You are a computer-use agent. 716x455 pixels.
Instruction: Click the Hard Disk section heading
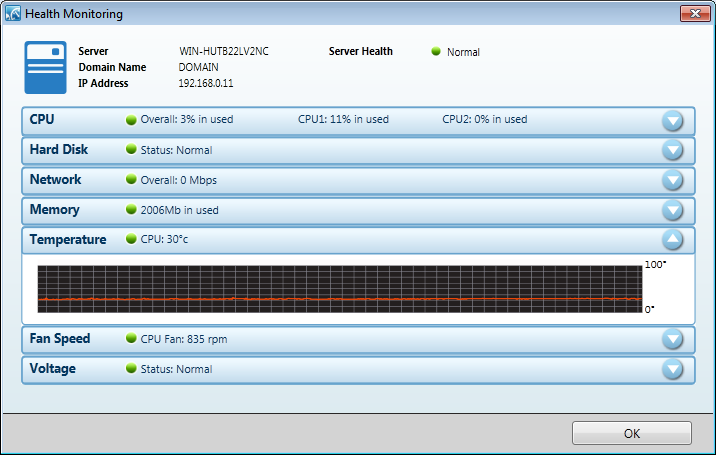(x=58, y=149)
